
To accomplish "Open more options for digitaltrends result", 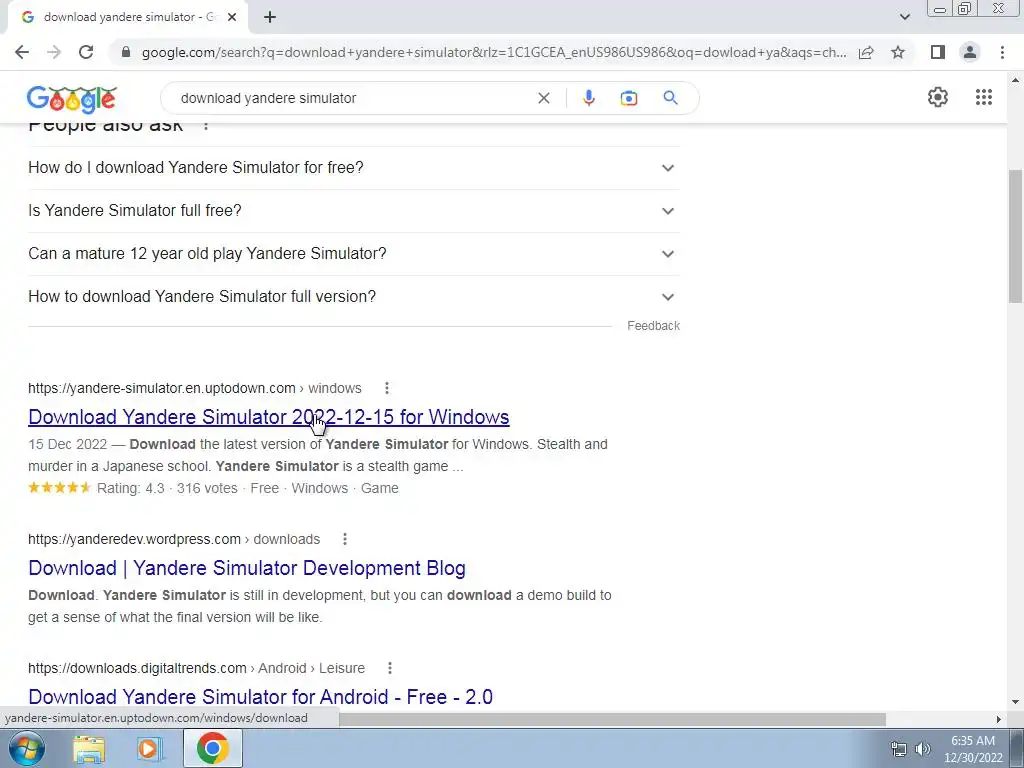I will click(390, 669).
